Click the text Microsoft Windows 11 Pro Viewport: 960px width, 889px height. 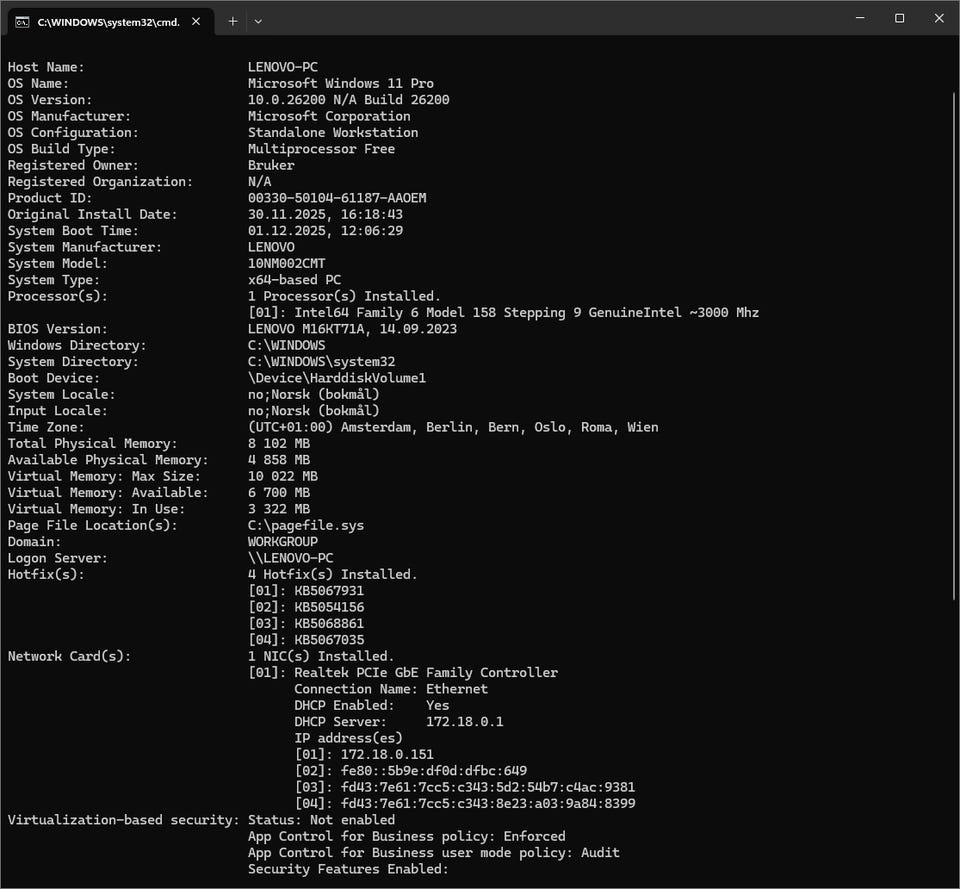[340, 83]
